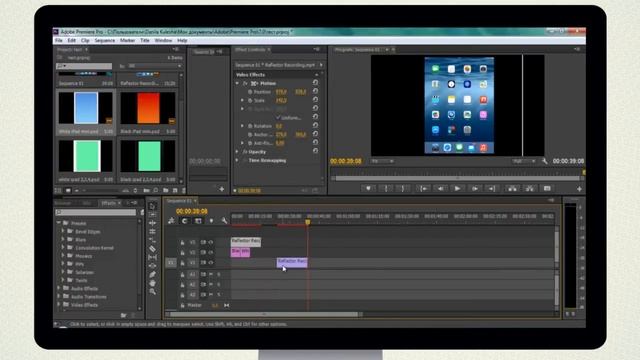
Task: Click the white iPad mini thumbnail
Action: tap(86, 108)
